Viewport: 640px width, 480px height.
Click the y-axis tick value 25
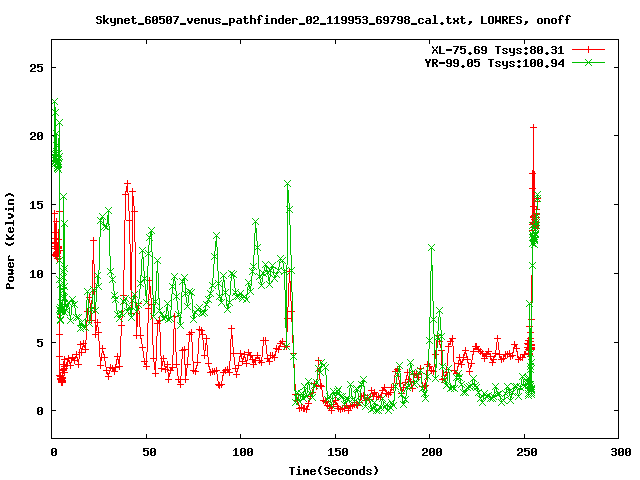pos(36,68)
